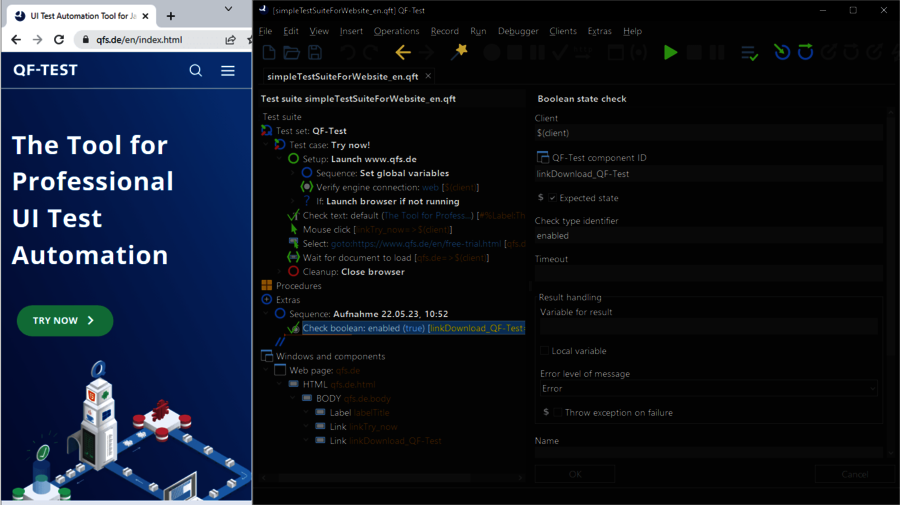Viewport: 900px width, 505px height.
Task: Click the checklist with green checkmark icon
Action: click(749, 53)
